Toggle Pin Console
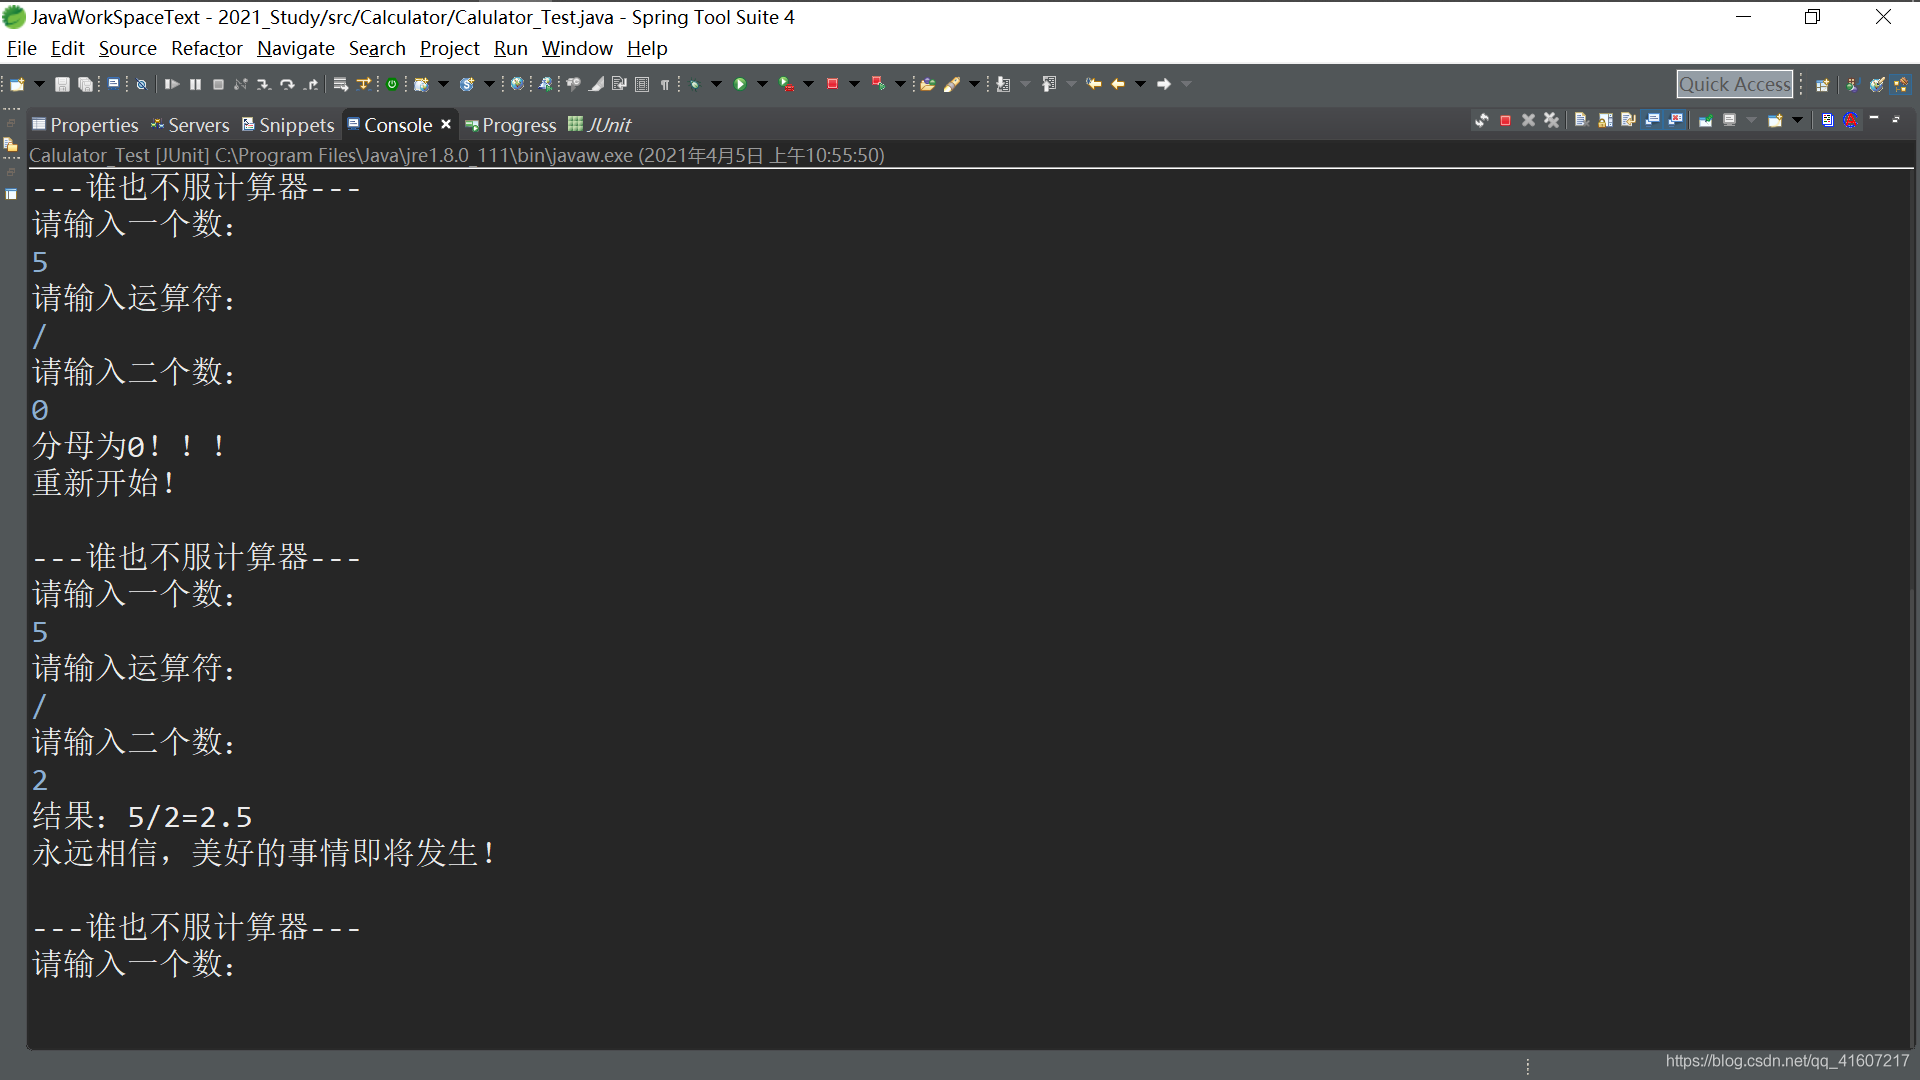 coord(1705,120)
